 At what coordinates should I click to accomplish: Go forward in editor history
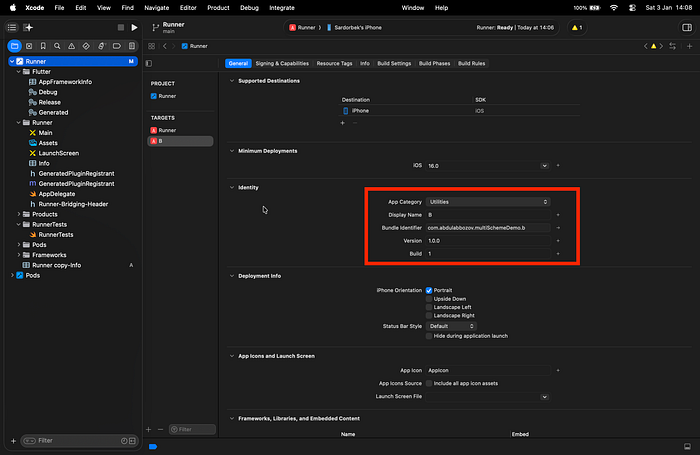(174, 46)
